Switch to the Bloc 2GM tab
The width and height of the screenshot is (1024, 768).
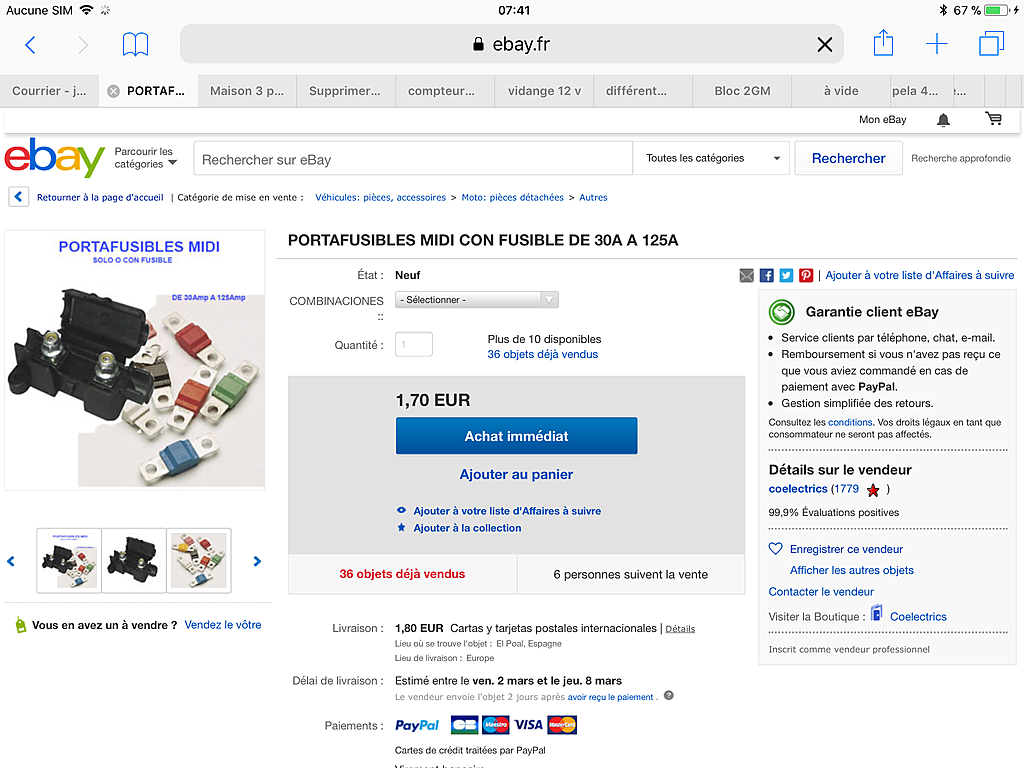click(742, 91)
